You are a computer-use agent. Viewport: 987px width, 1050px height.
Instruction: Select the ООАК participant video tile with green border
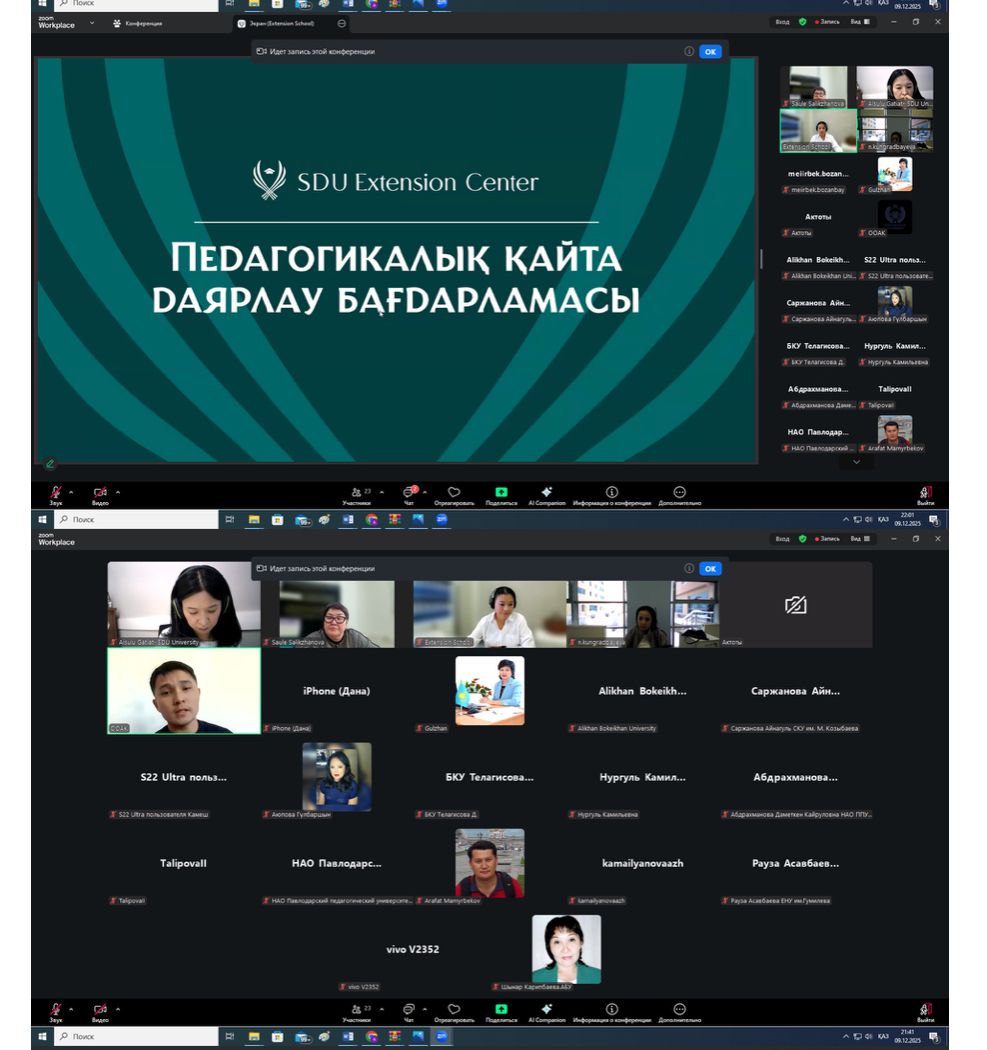click(x=184, y=690)
